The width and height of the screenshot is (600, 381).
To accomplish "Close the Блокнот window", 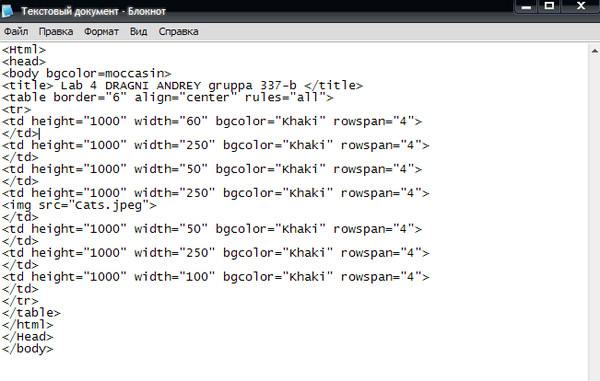I will point(580,6).
